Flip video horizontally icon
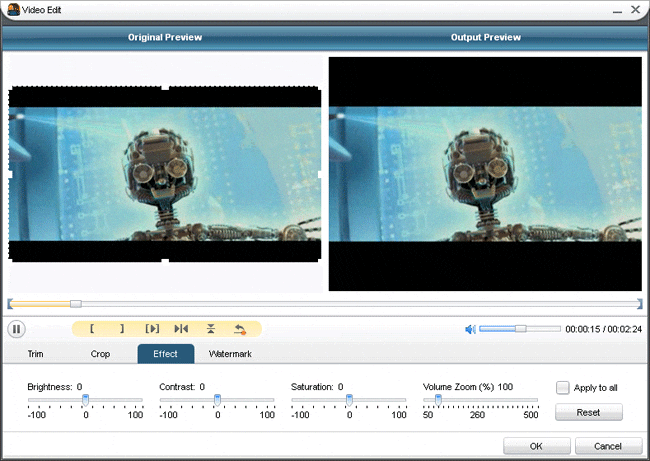 (181, 329)
